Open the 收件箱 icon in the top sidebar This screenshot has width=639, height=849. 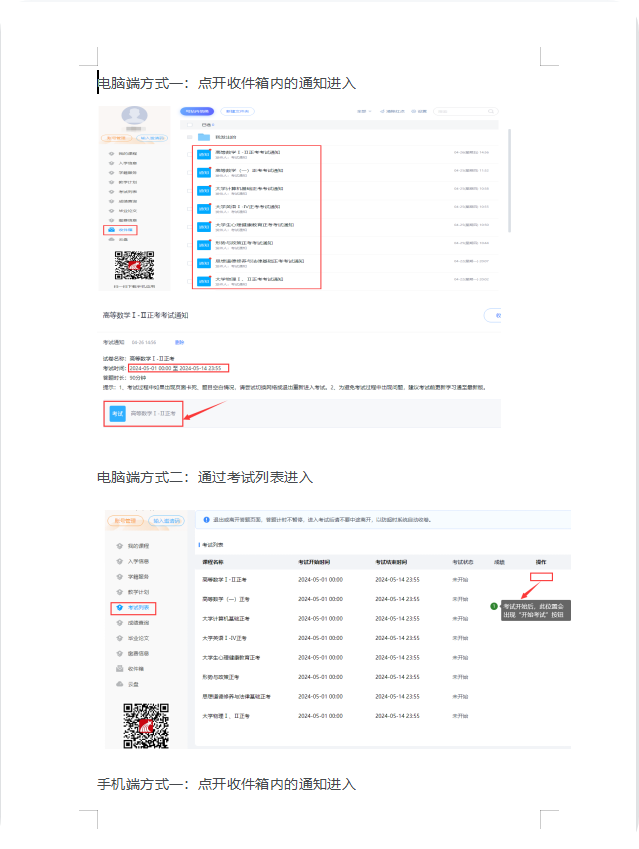click(110, 230)
